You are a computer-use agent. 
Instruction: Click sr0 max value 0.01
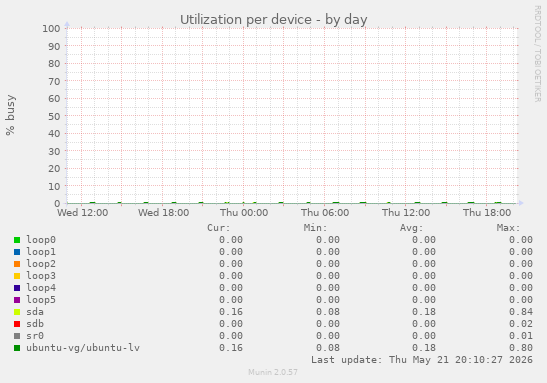pyautogui.click(x=520, y=336)
